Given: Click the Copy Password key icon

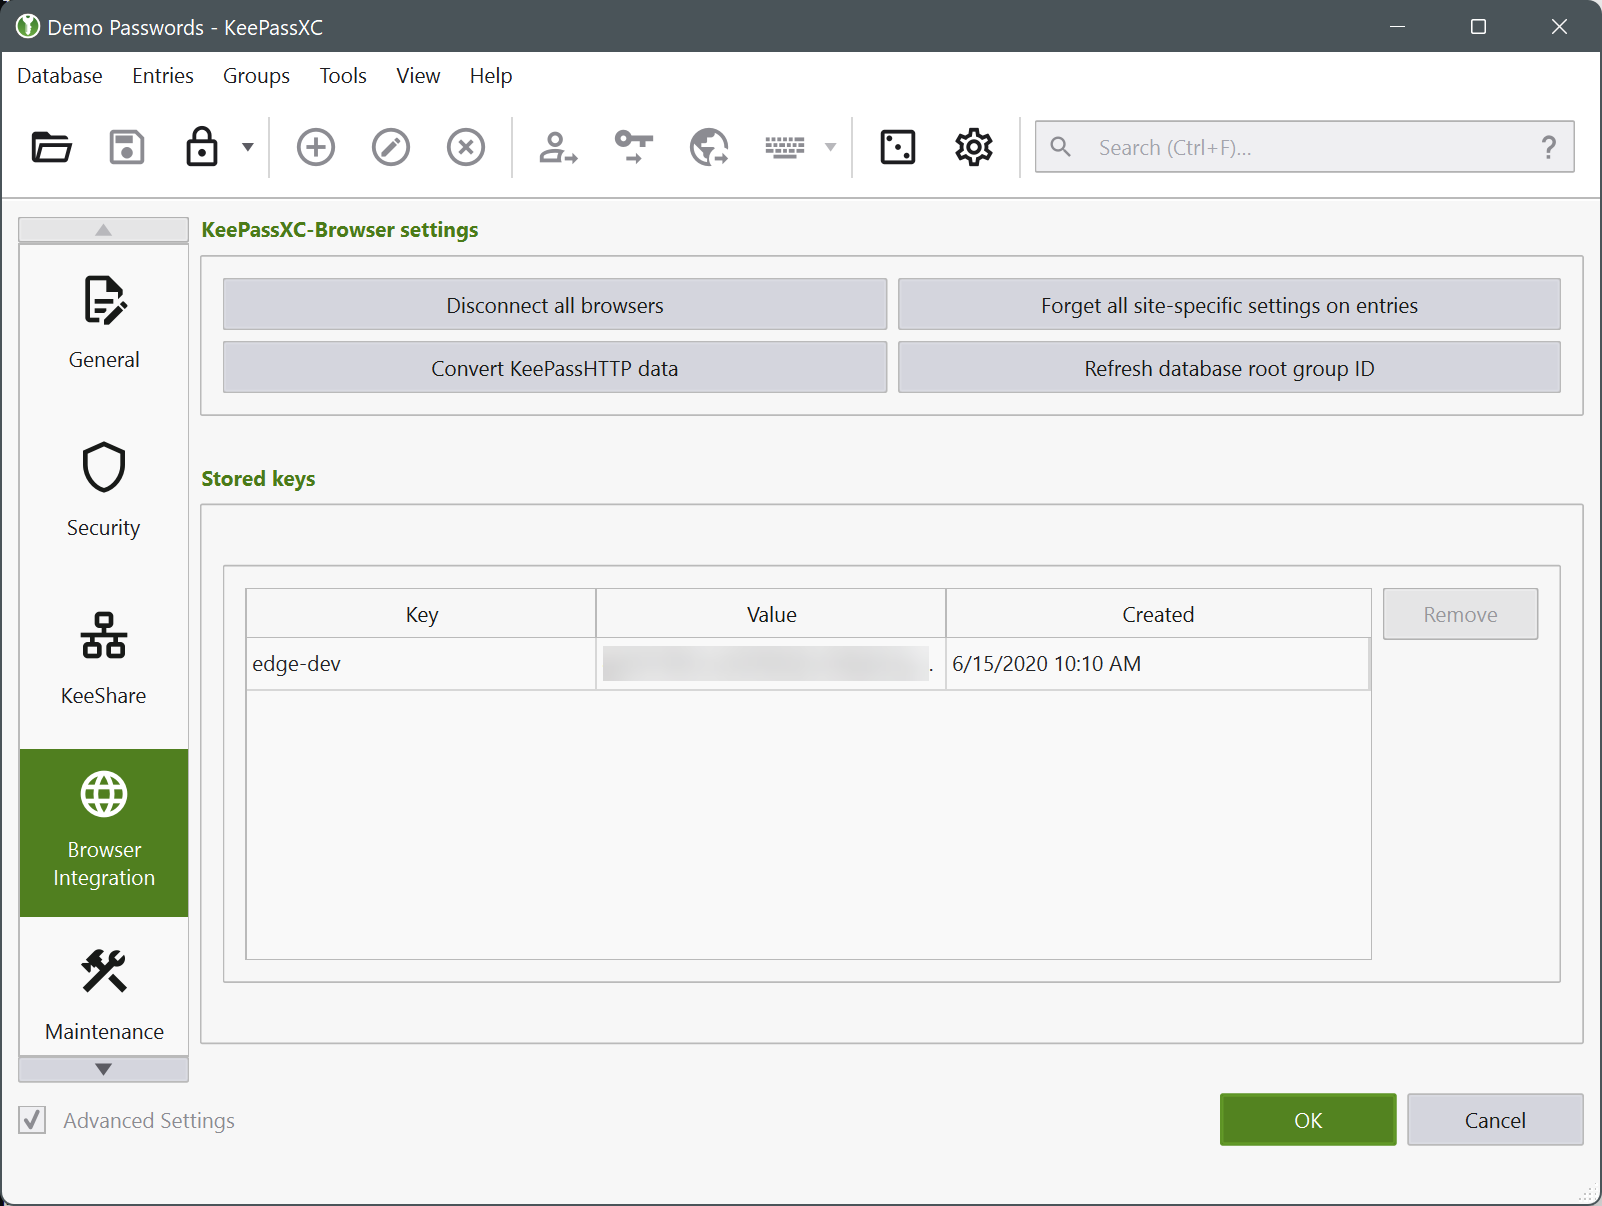Looking at the screenshot, I should tap(633, 147).
